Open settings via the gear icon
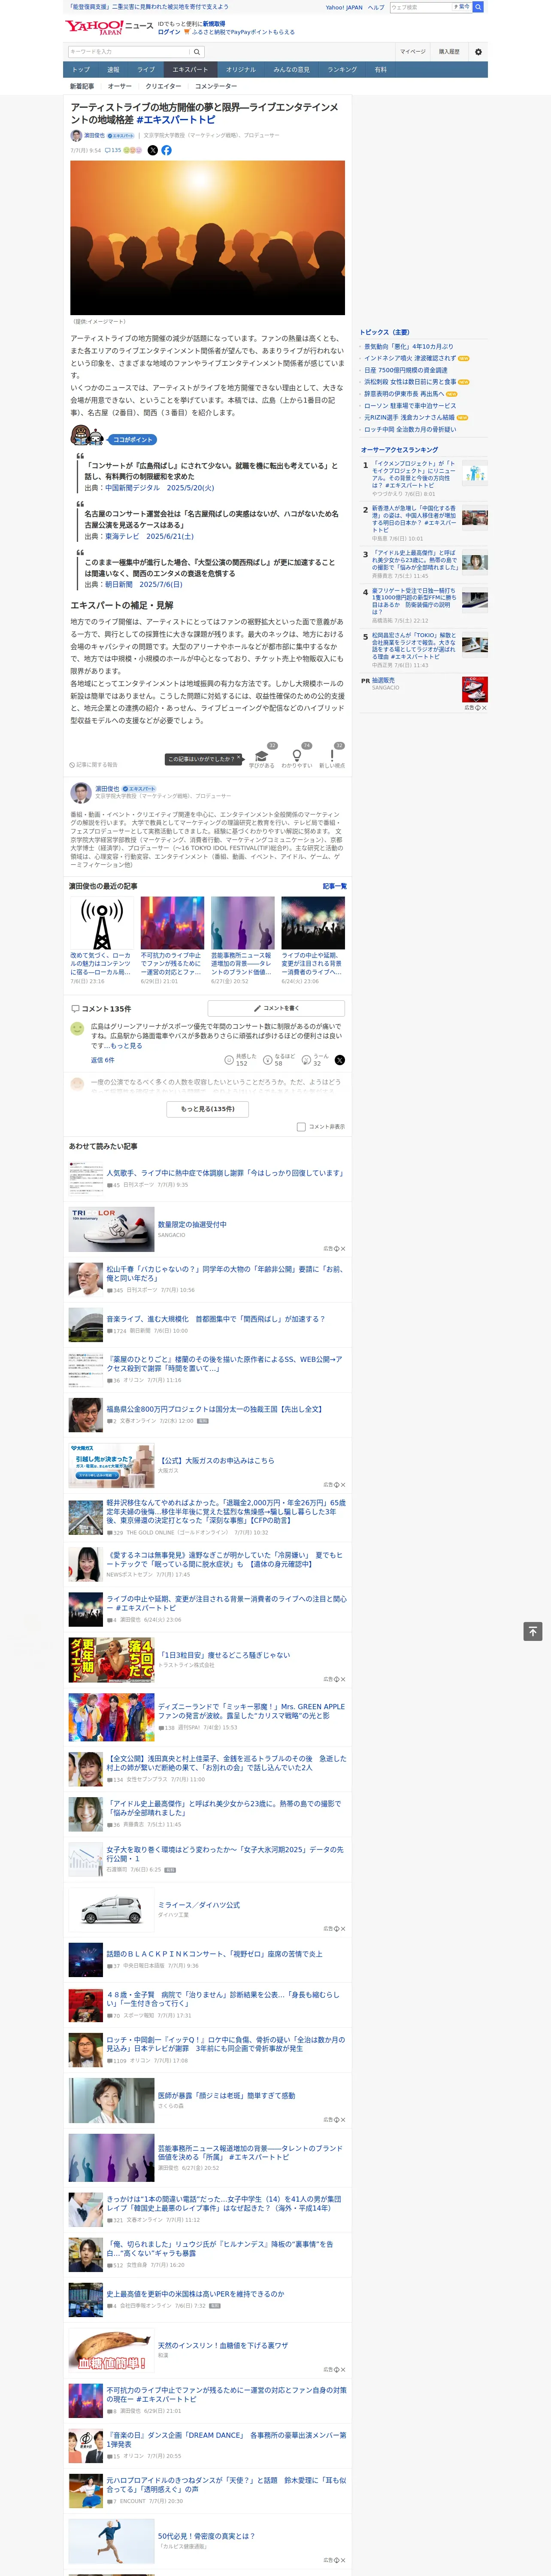 478,52
